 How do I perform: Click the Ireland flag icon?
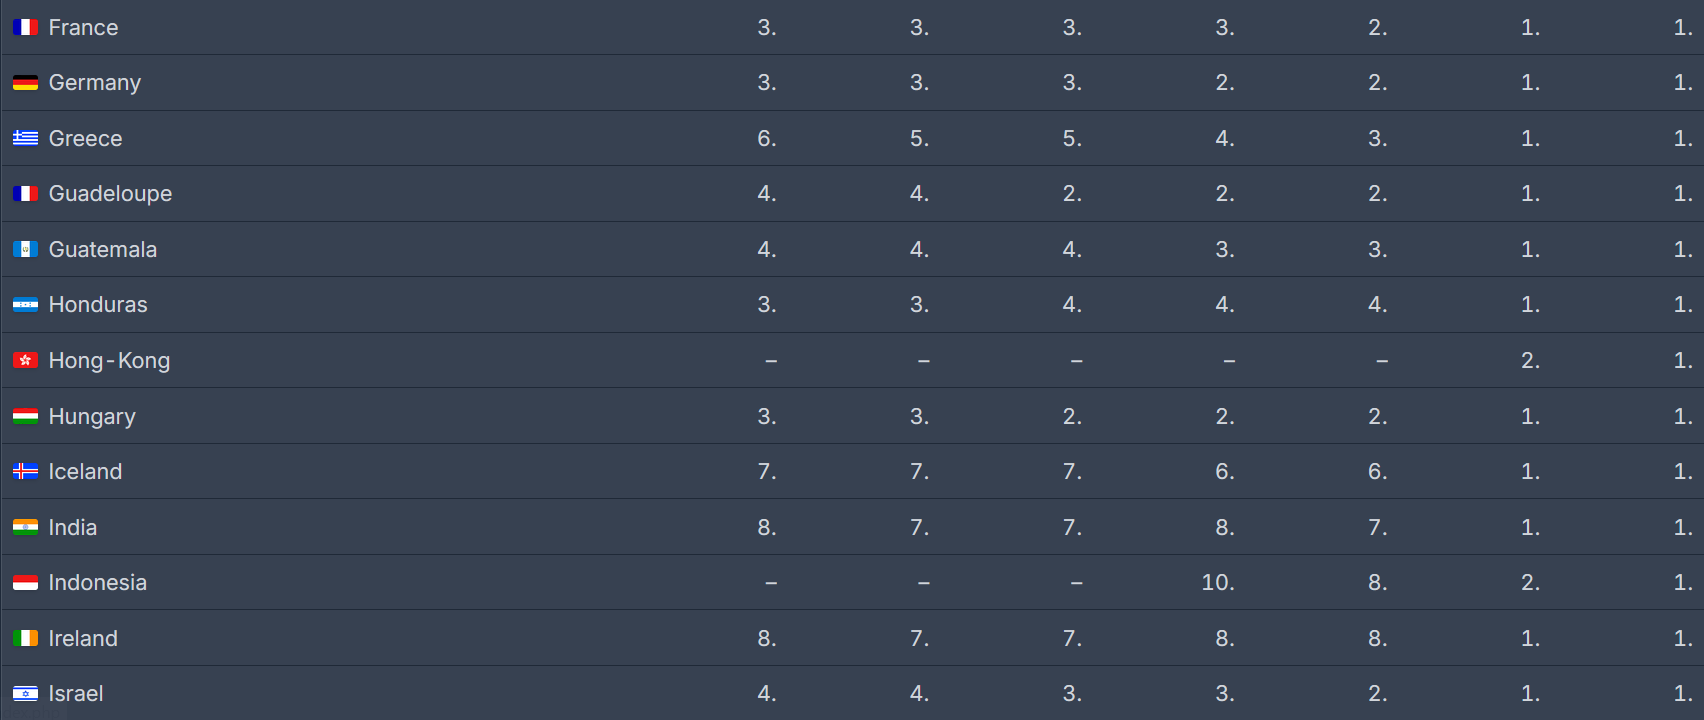click(26, 639)
